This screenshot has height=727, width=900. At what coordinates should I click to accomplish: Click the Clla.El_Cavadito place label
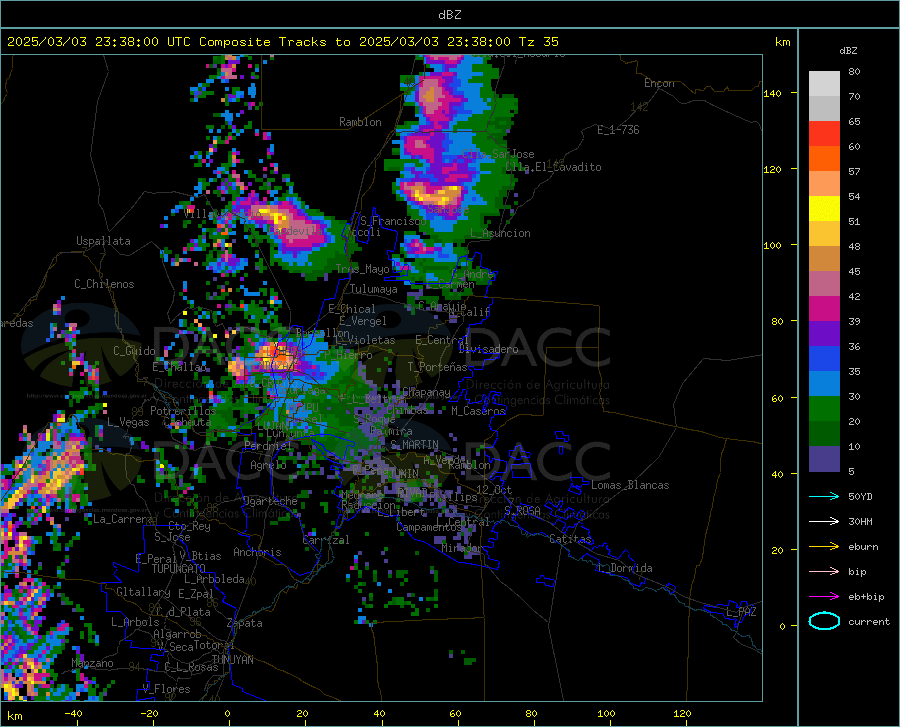click(x=553, y=167)
